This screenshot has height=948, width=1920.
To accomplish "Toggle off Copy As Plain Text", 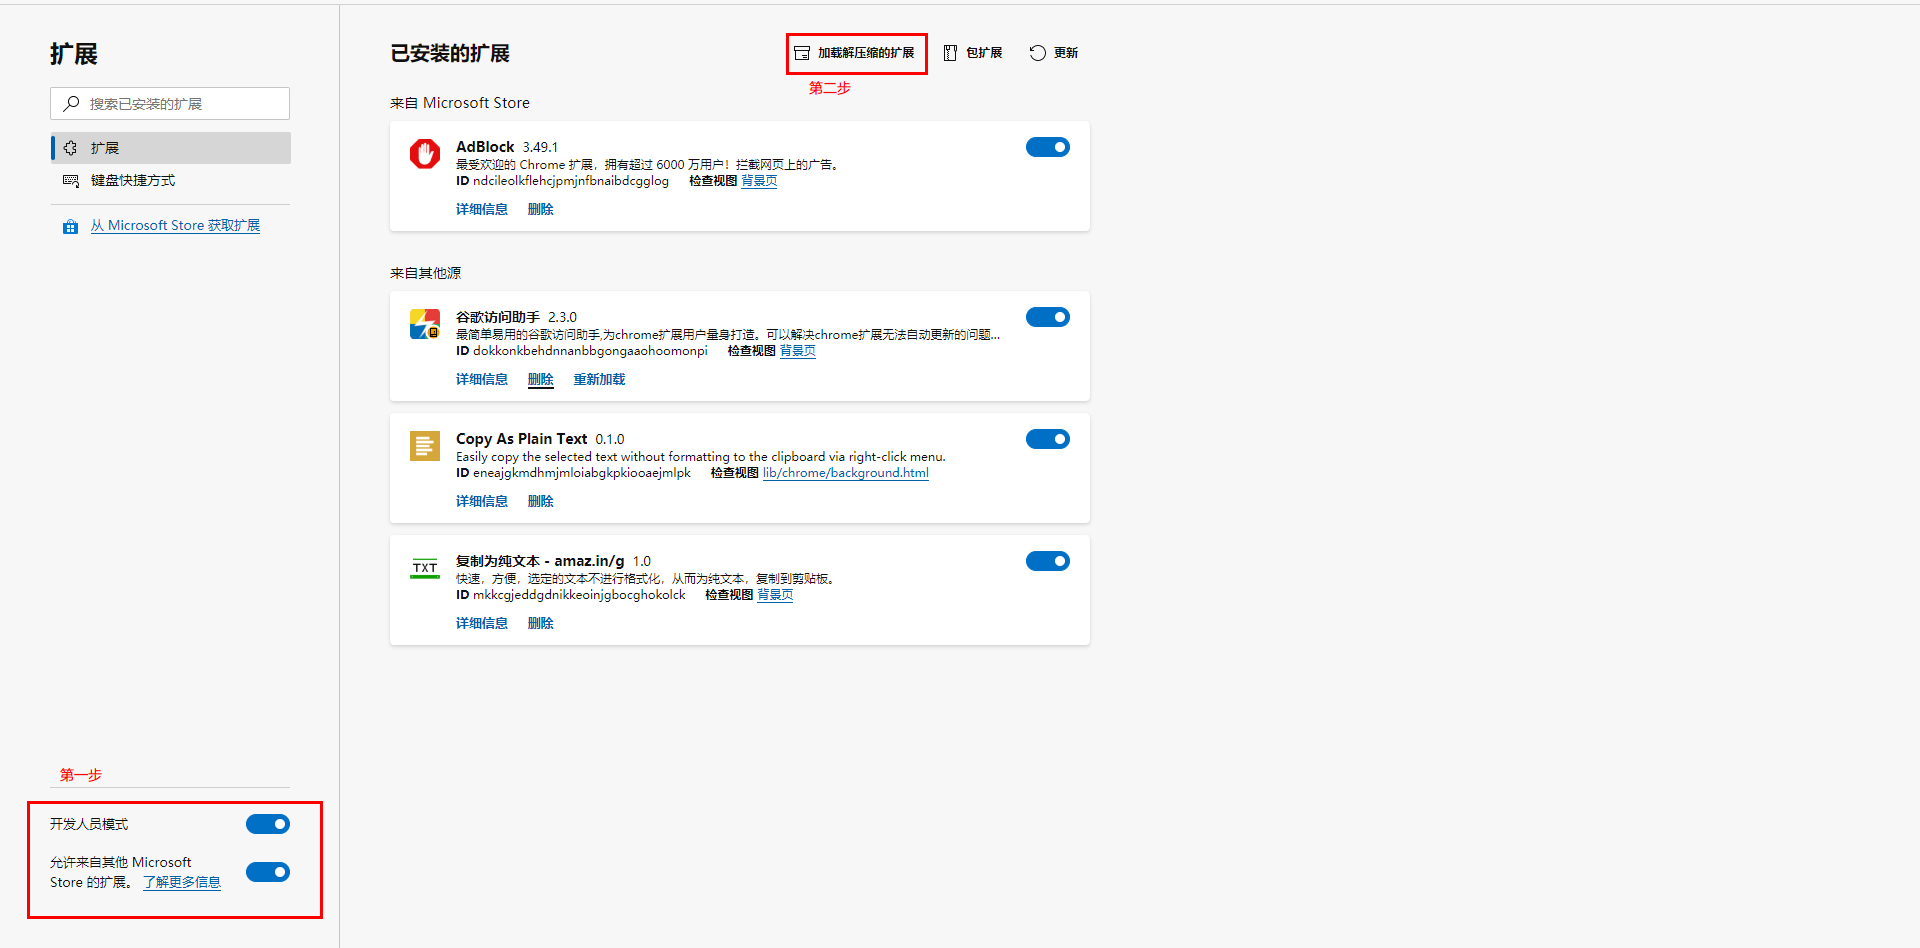I will 1048,439.
